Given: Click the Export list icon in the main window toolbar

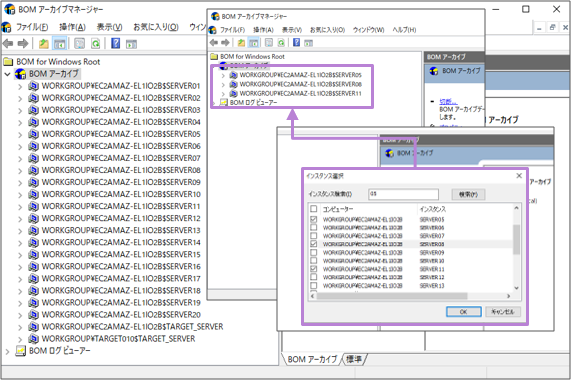Looking at the screenshot, I should coord(79,44).
